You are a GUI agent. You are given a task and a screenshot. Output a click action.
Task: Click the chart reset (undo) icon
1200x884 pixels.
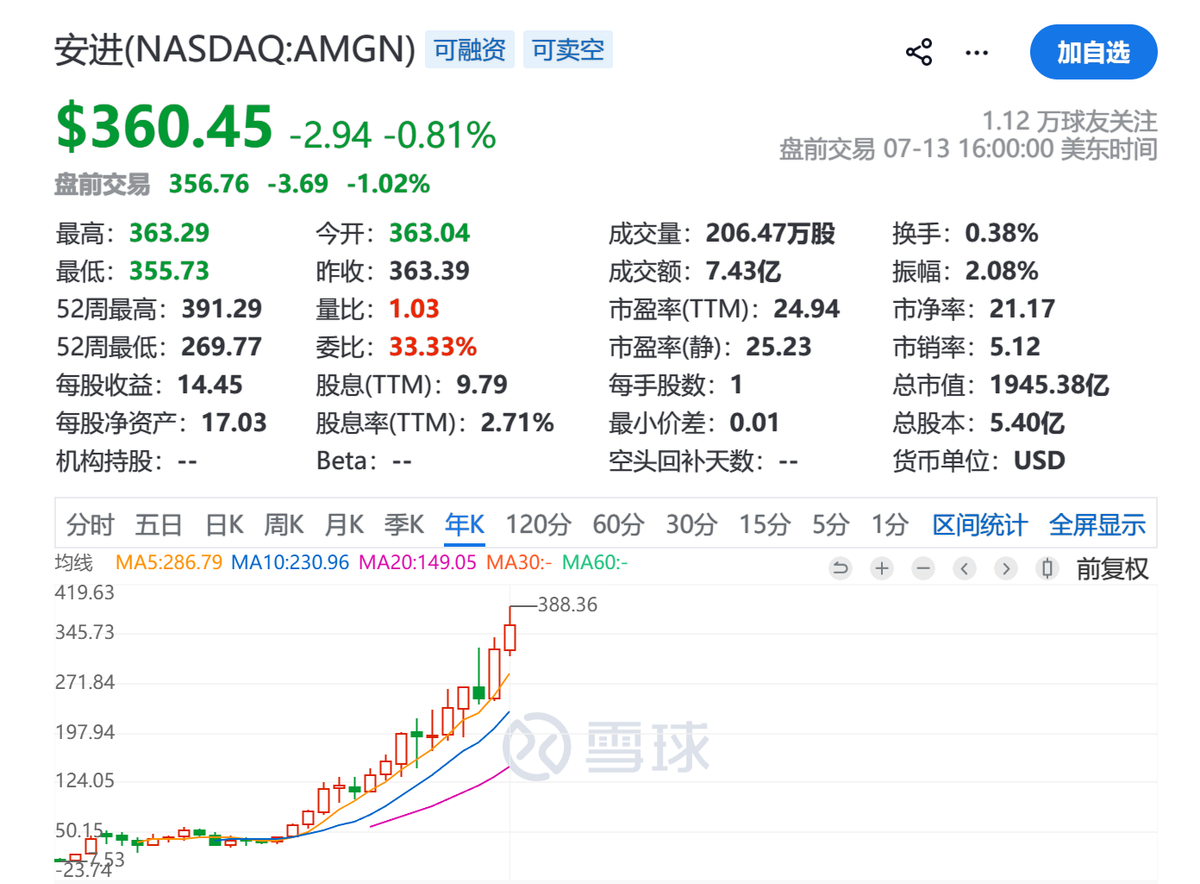tap(840, 569)
